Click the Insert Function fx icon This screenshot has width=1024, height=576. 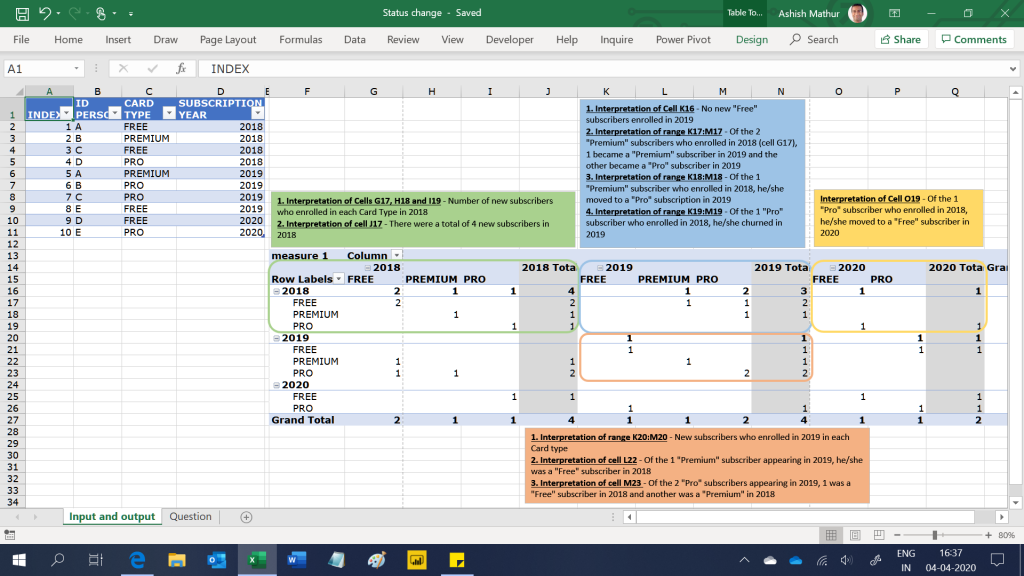[x=181, y=69]
